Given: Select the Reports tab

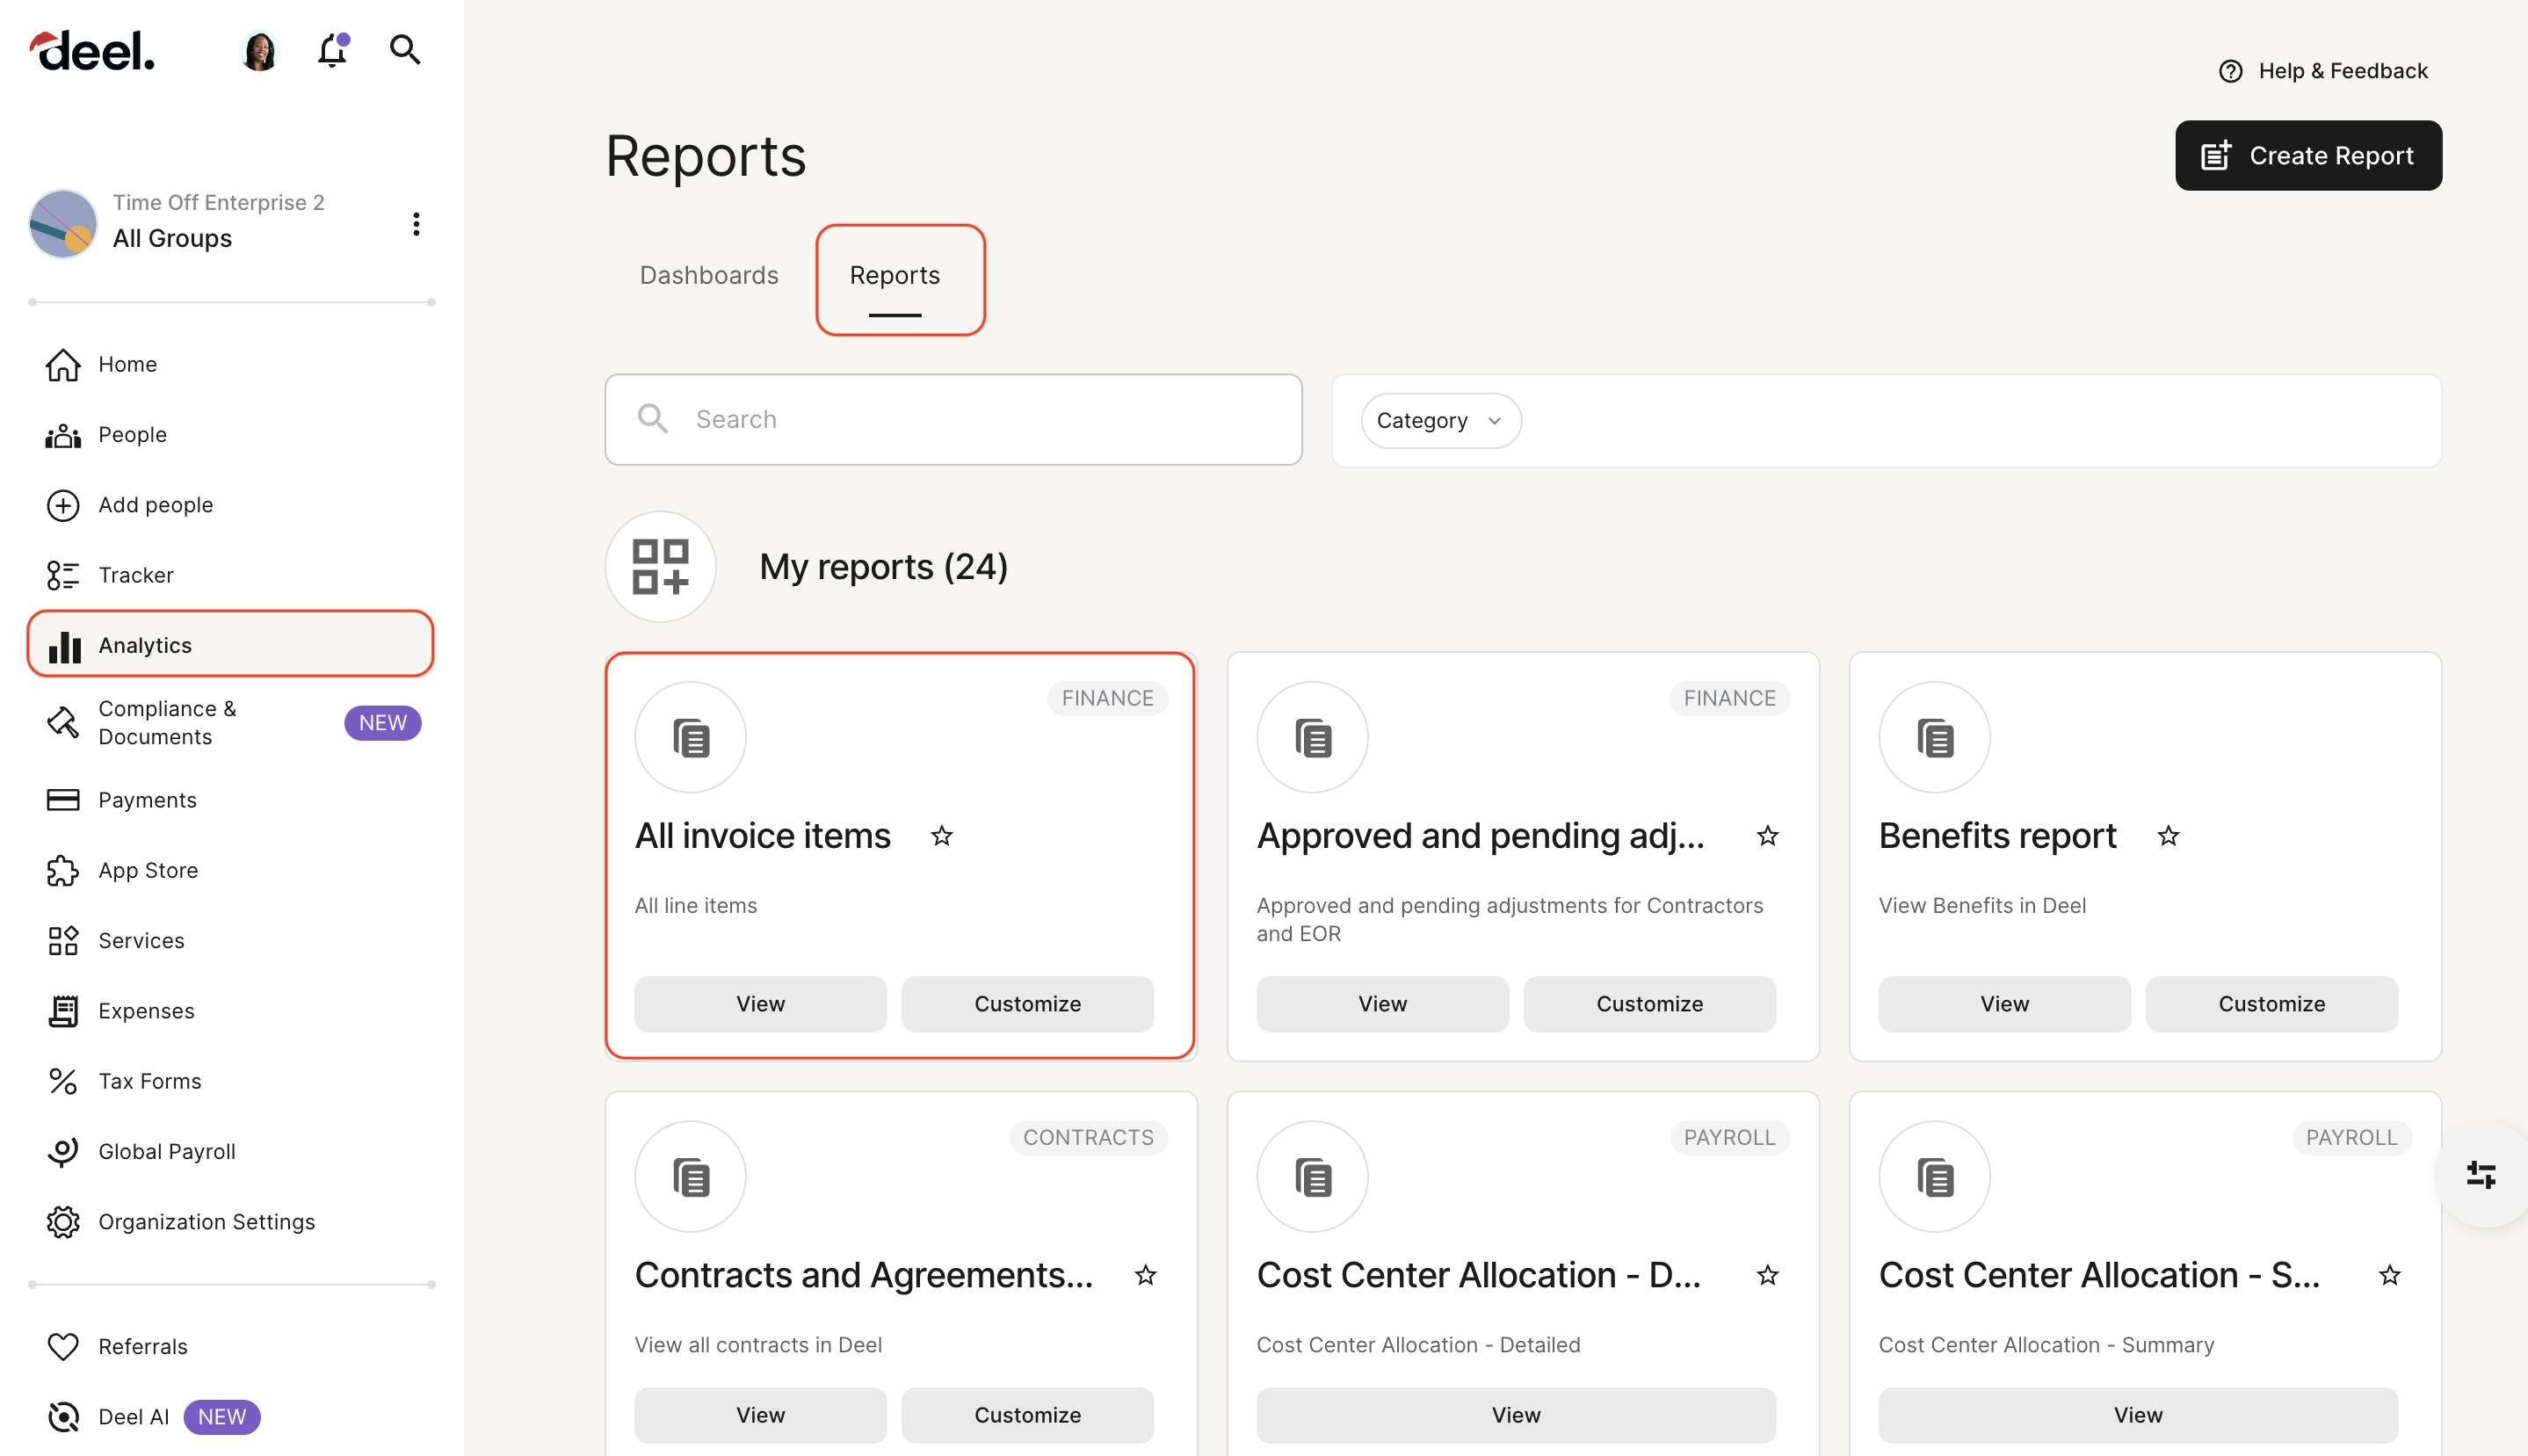Looking at the screenshot, I should [x=894, y=276].
